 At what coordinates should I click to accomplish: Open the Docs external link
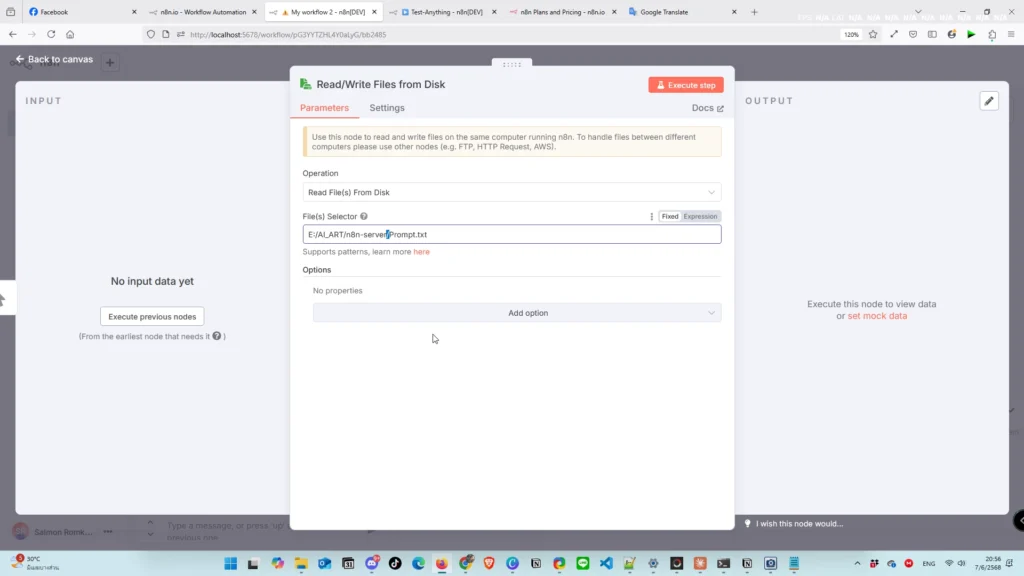click(x=707, y=108)
